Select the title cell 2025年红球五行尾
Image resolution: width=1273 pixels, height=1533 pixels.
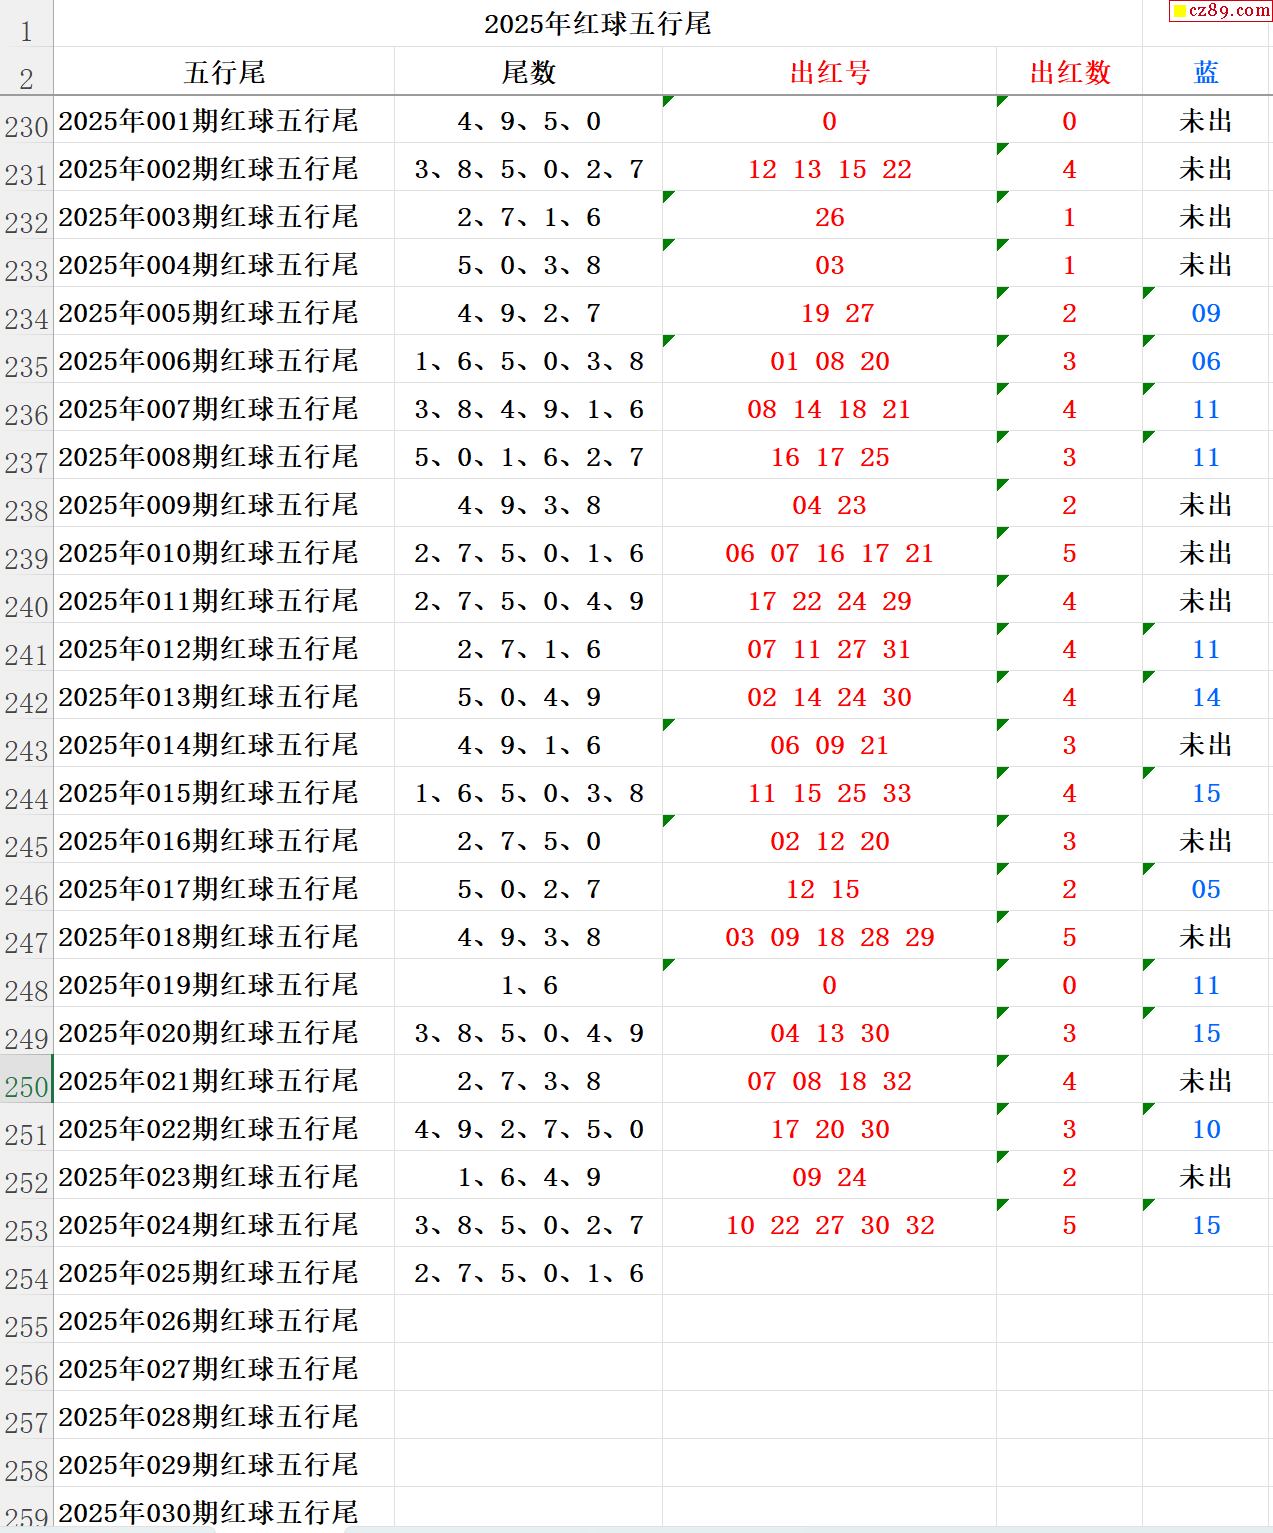[x=597, y=23]
